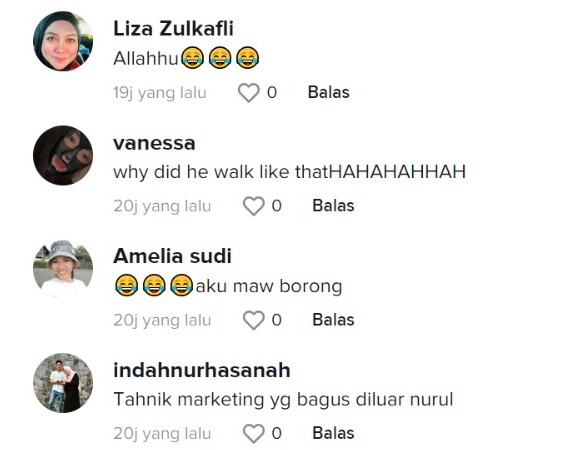Like Liza Zulkafli's comment with heart icon
The width and height of the screenshot is (574, 450).
pyautogui.click(x=249, y=93)
